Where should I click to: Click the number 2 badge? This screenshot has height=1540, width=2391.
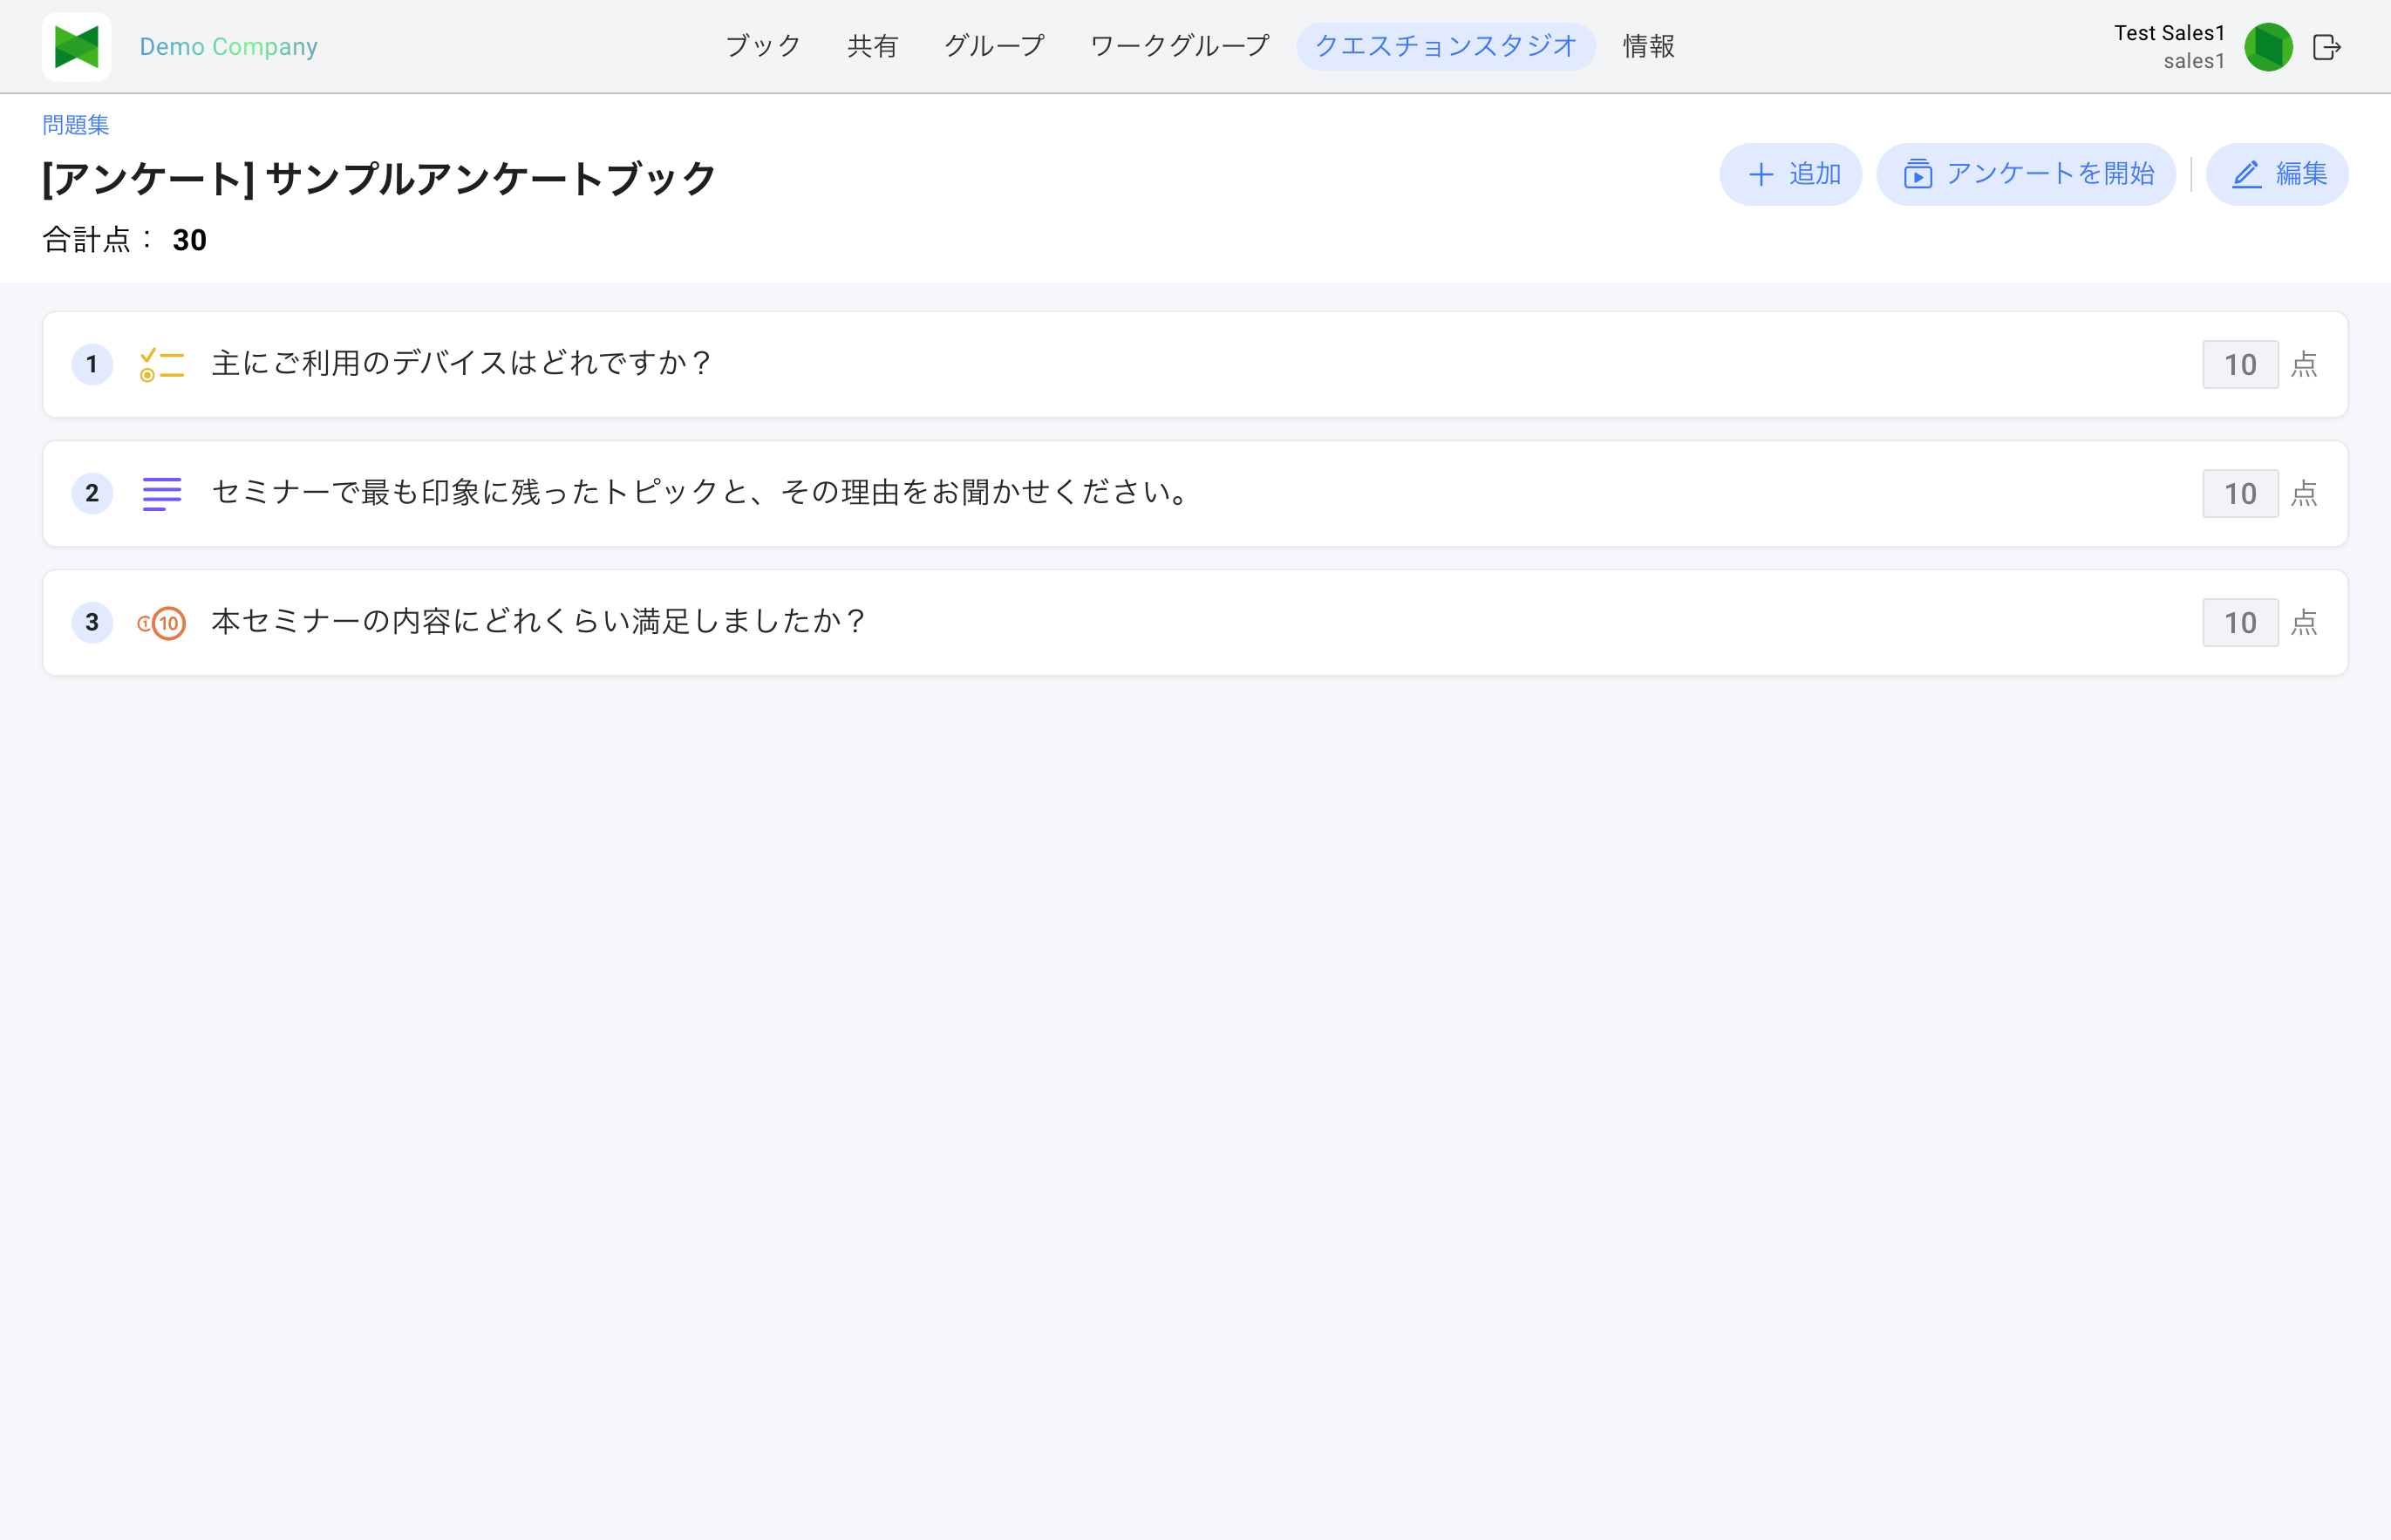92,493
